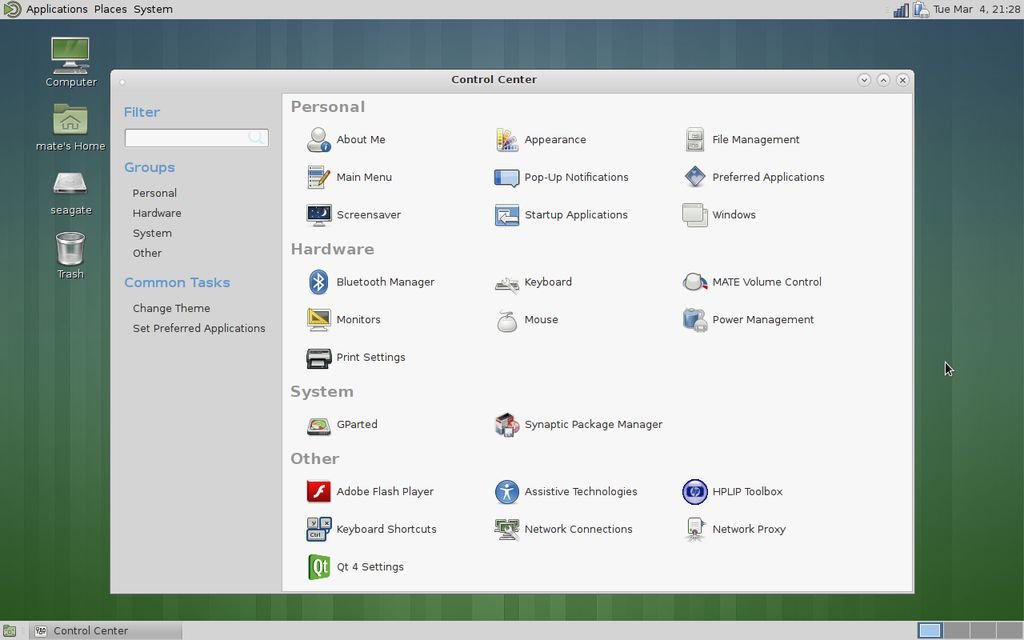
Task: Open MATE Volume Control
Action: point(694,282)
